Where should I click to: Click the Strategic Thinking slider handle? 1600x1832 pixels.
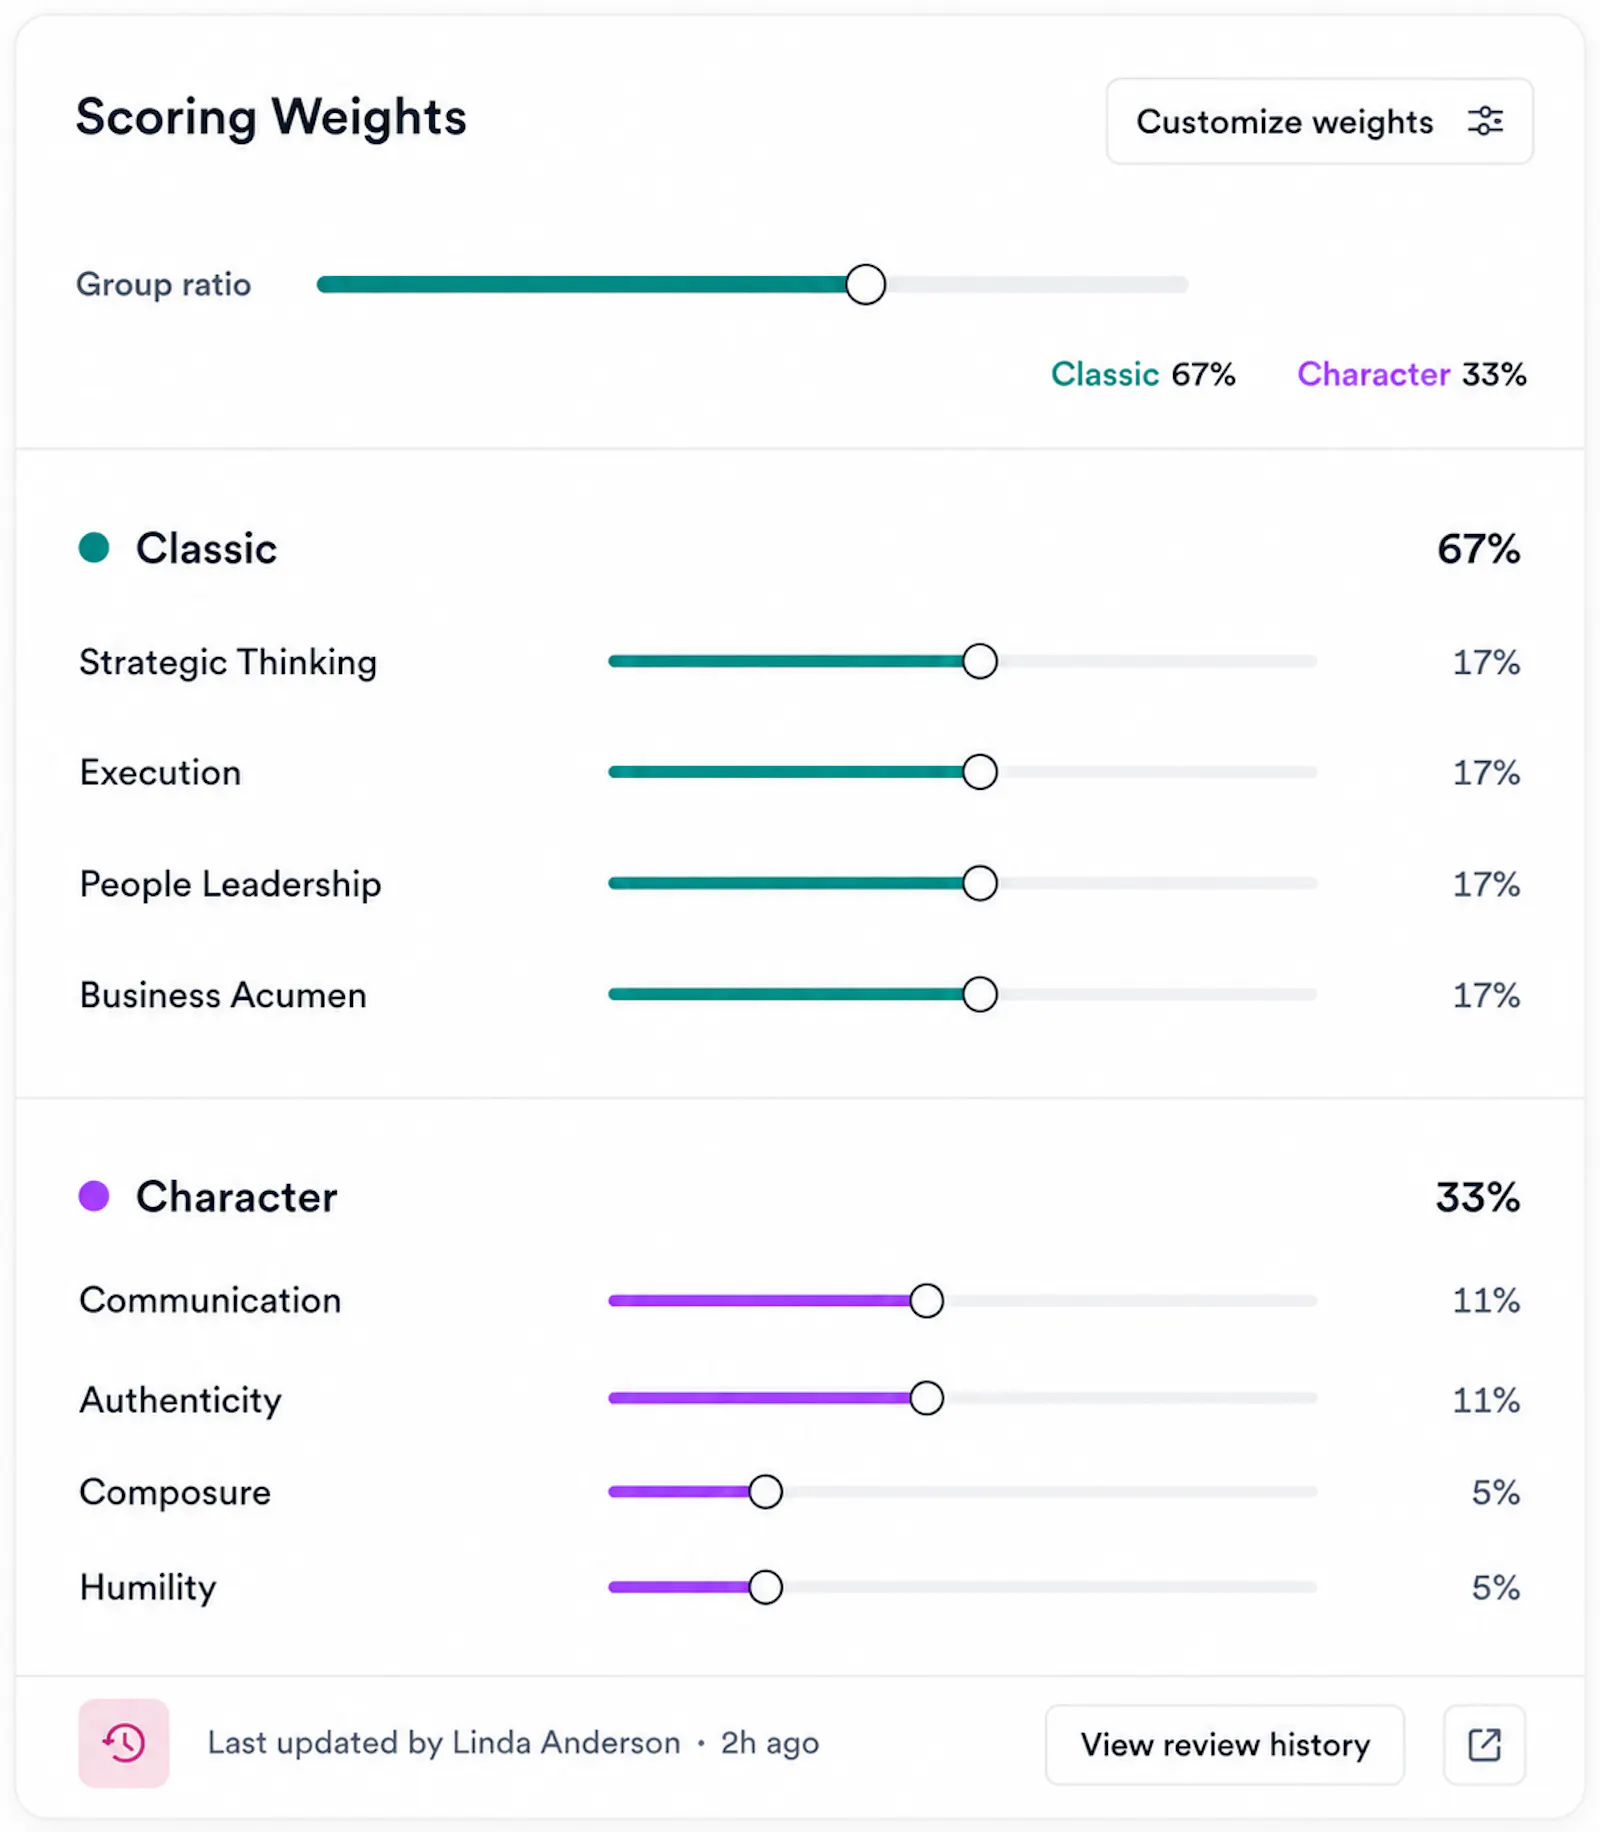(980, 661)
